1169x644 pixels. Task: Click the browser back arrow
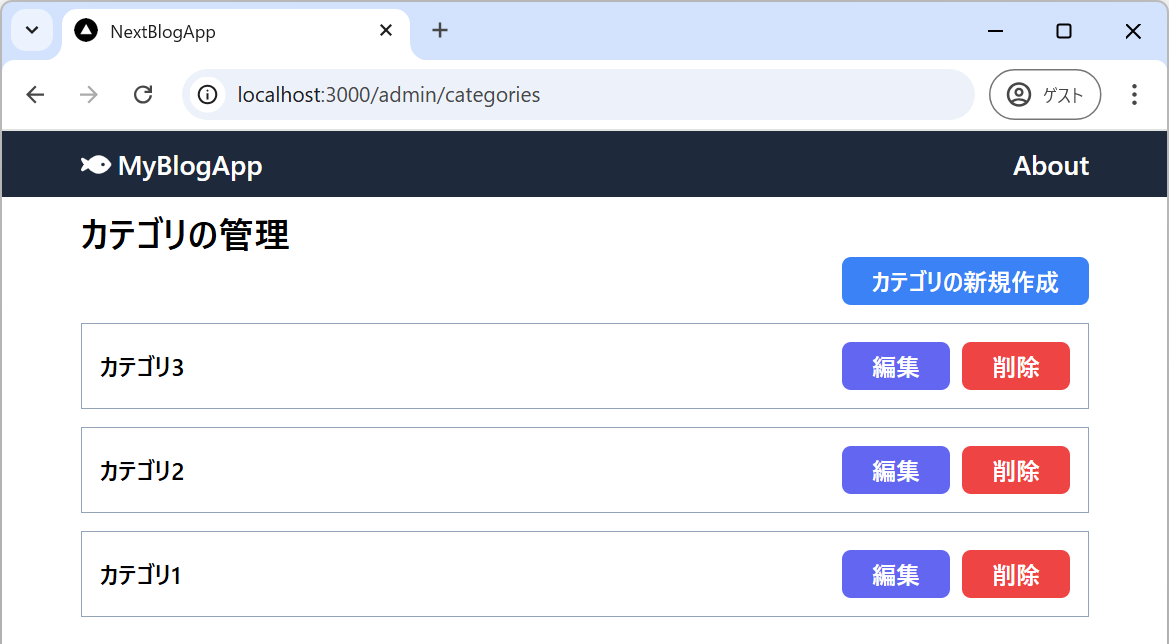pos(36,95)
